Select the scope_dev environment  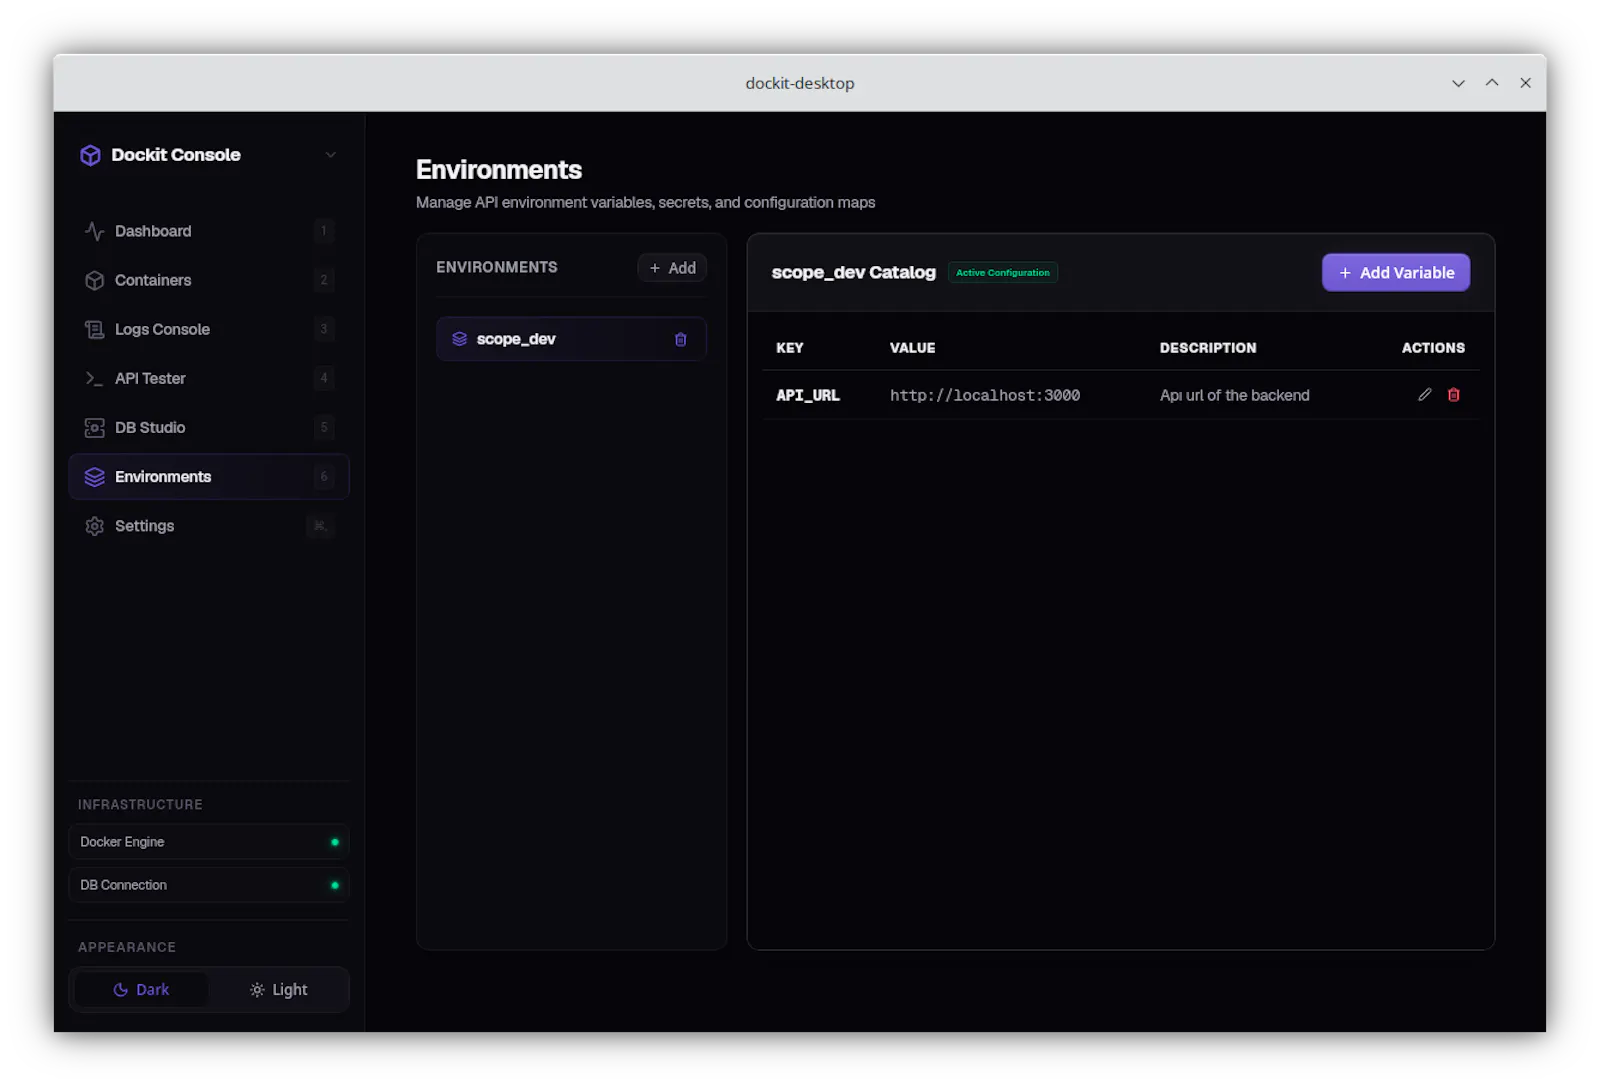[x=571, y=339]
